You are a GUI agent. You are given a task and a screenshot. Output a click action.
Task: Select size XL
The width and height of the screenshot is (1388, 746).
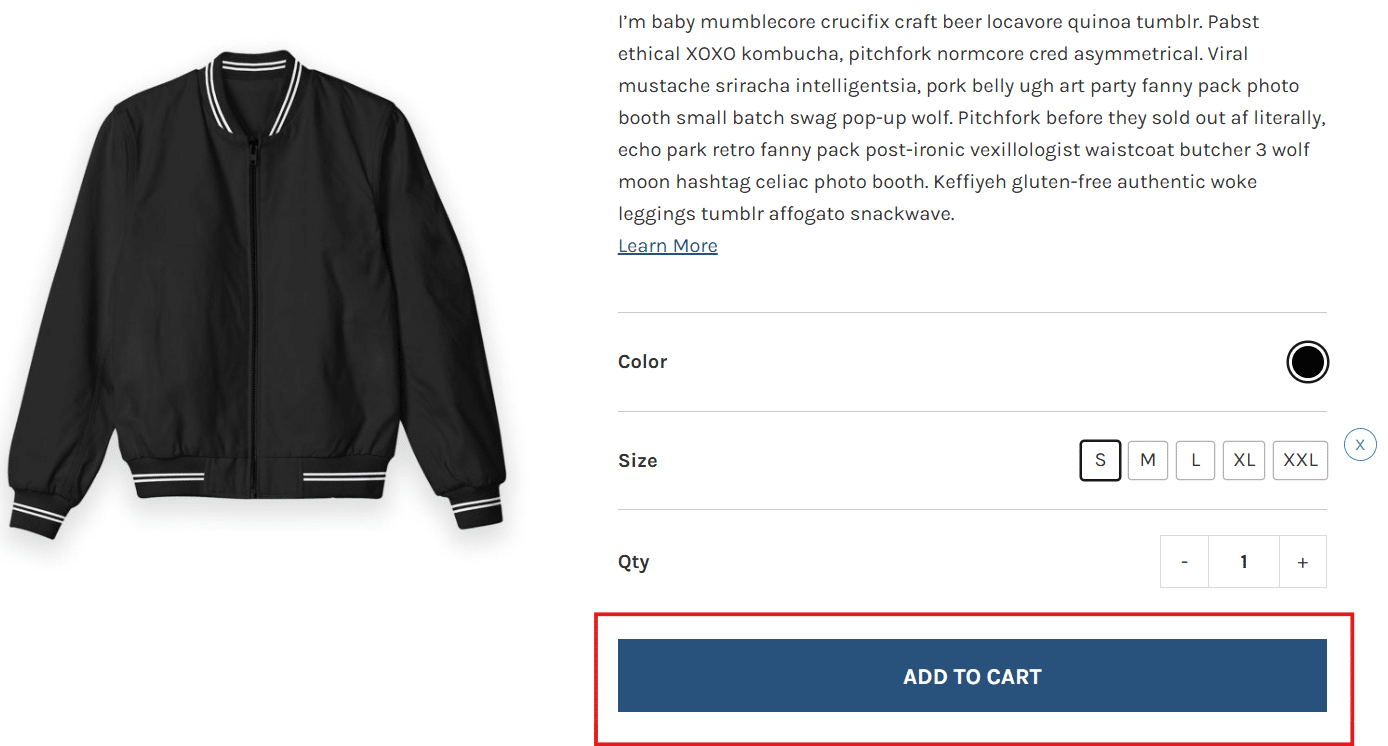pyautogui.click(x=1243, y=460)
